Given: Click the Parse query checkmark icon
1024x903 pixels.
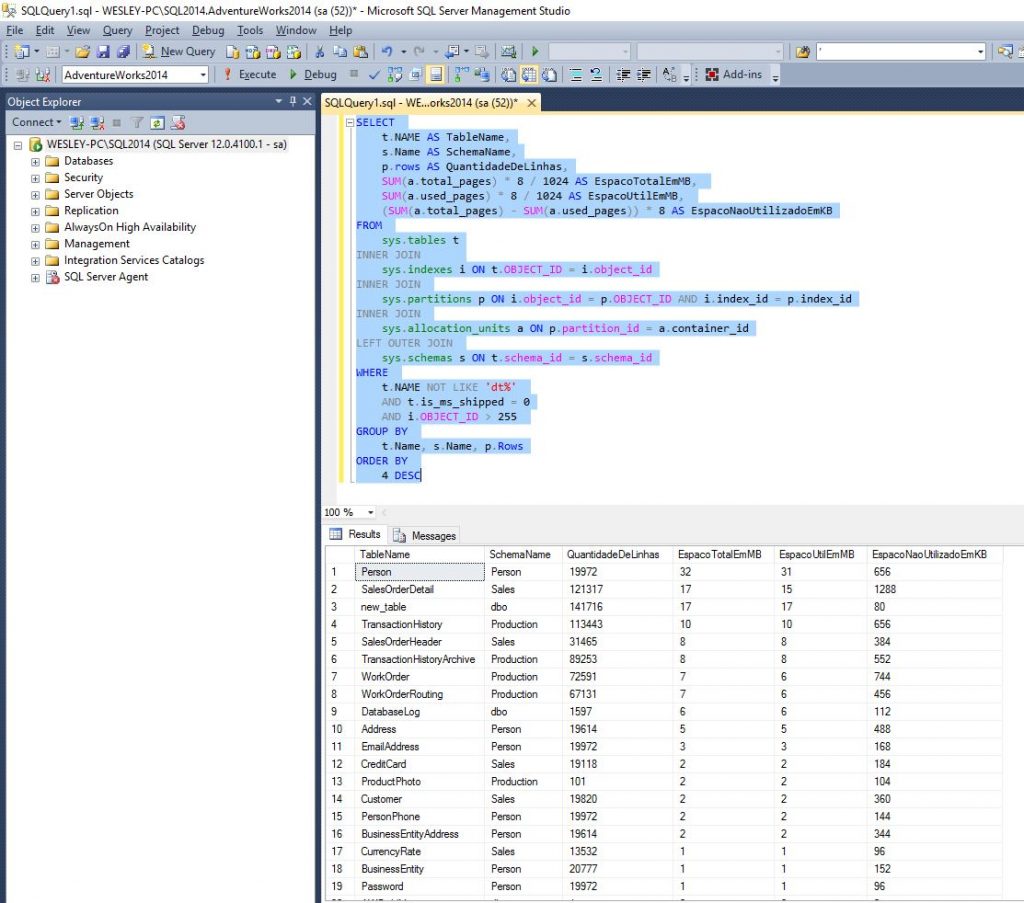Looking at the screenshot, I should (375, 74).
